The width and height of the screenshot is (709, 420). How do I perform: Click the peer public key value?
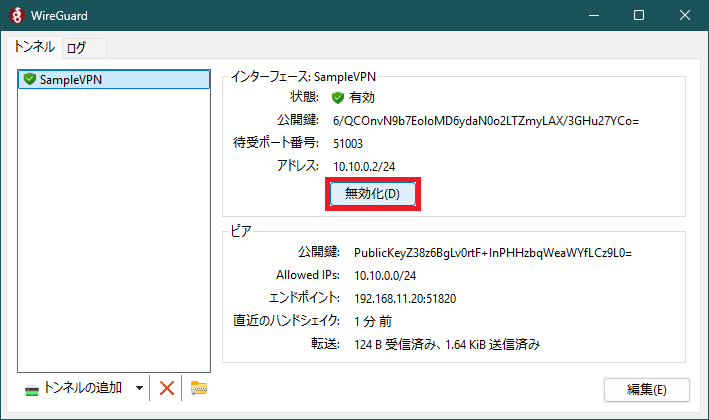pyautogui.click(x=493, y=253)
